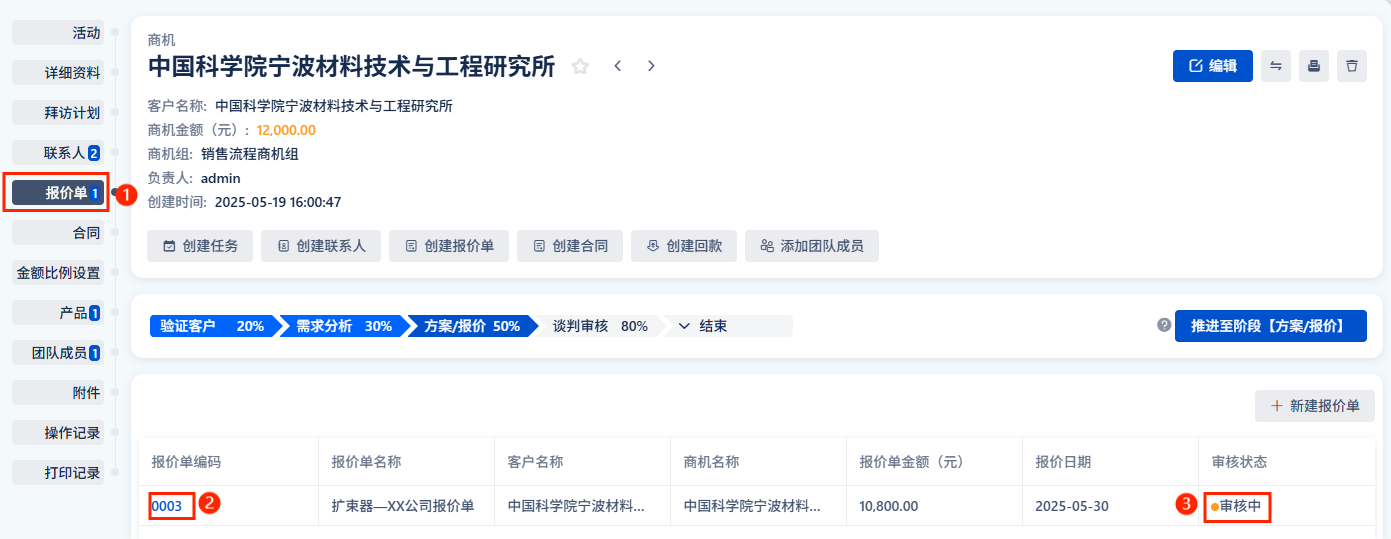Viewport: 1391px width, 539px height.
Task: Click 创建联系人 button
Action: click(x=321, y=246)
